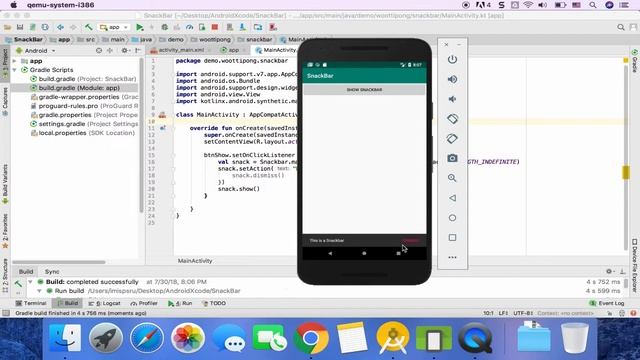Toggle the Profiler tool window
This screenshot has height=360, width=640.
coord(144,303)
